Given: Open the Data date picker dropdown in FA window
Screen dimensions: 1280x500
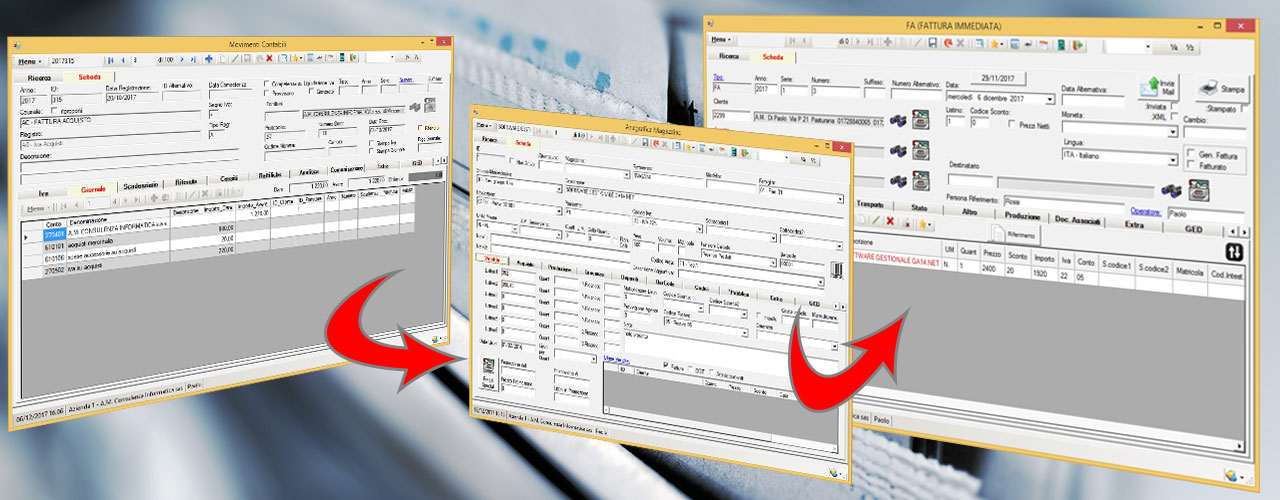Looking at the screenshot, I should 1049,99.
